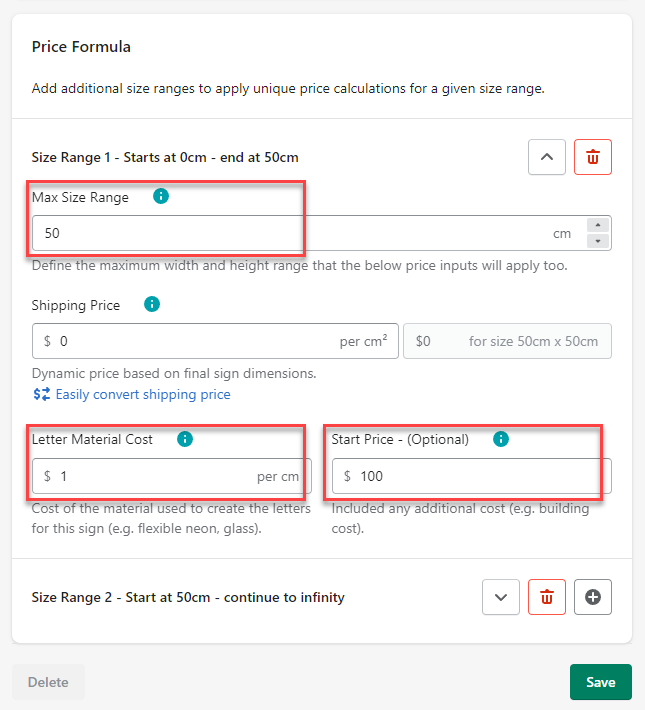Click the Delete button at bottom
This screenshot has height=710, width=645.
tap(48, 682)
